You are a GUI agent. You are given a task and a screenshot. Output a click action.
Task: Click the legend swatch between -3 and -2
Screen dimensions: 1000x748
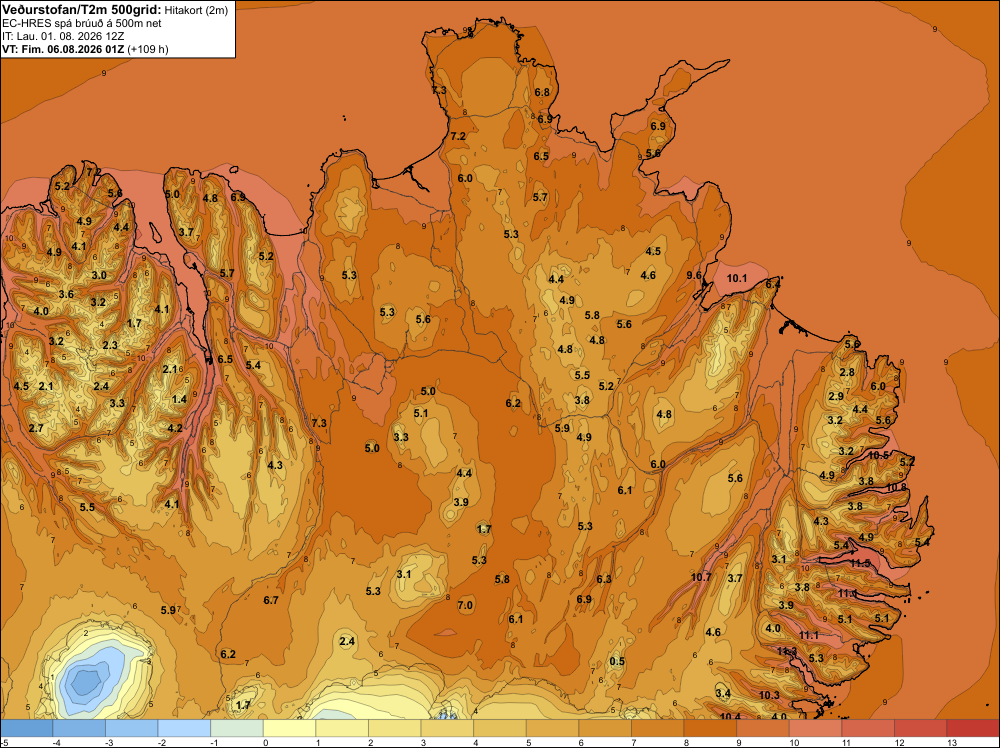(x=131, y=728)
